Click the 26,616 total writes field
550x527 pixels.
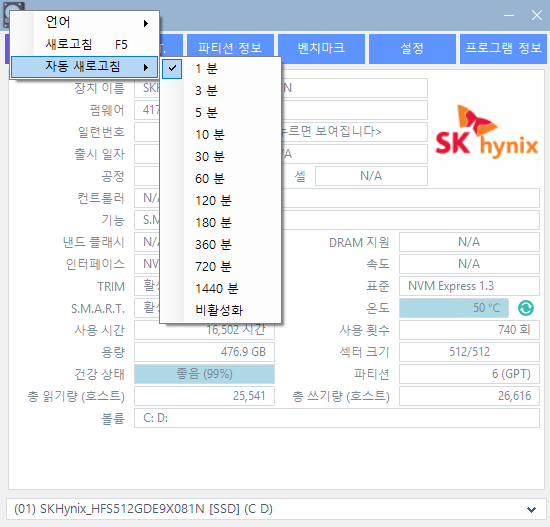pos(469,396)
